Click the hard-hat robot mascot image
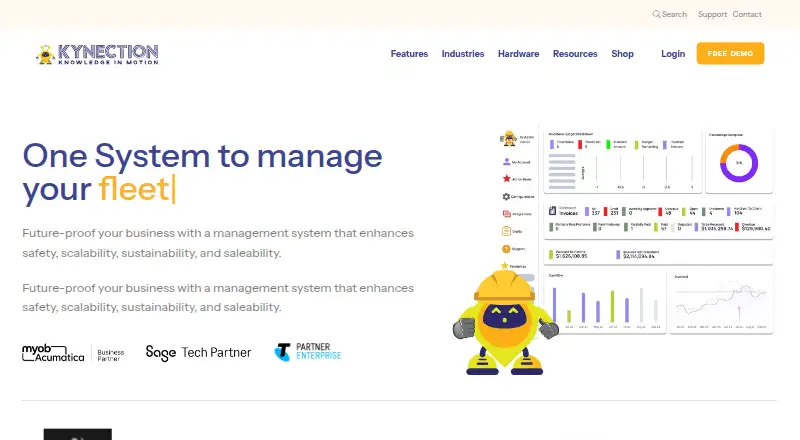The width and height of the screenshot is (800, 440). (505, 323)
